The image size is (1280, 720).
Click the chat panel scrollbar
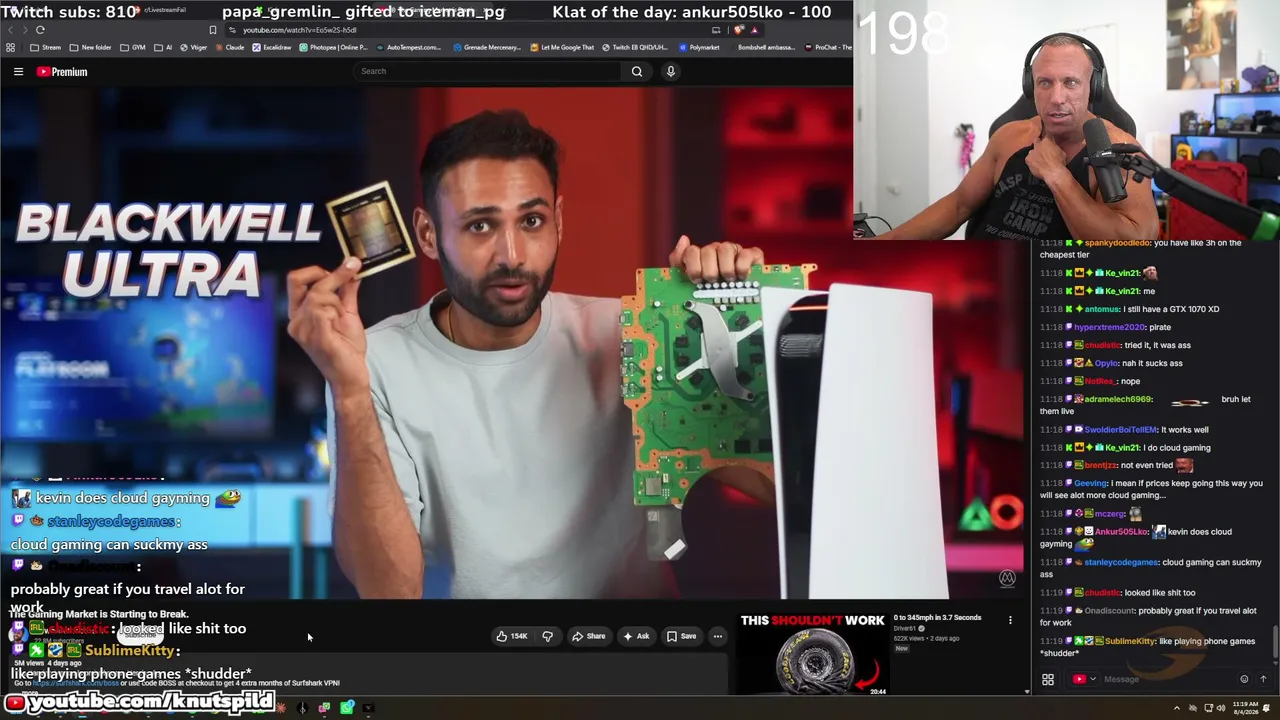click(1275, 640)
